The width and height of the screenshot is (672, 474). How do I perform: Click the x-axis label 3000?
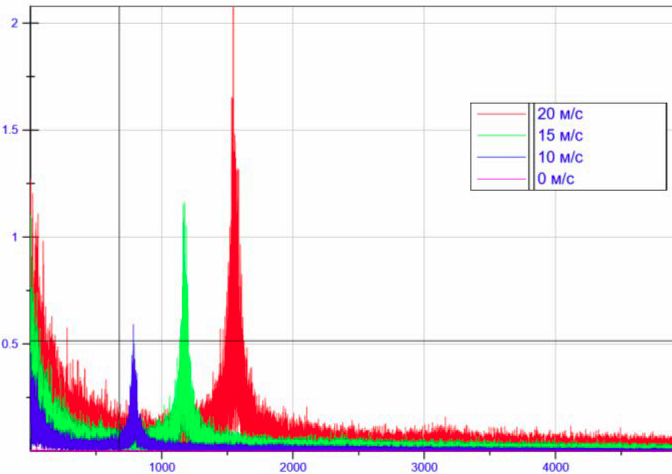click(x=424, y=467)
